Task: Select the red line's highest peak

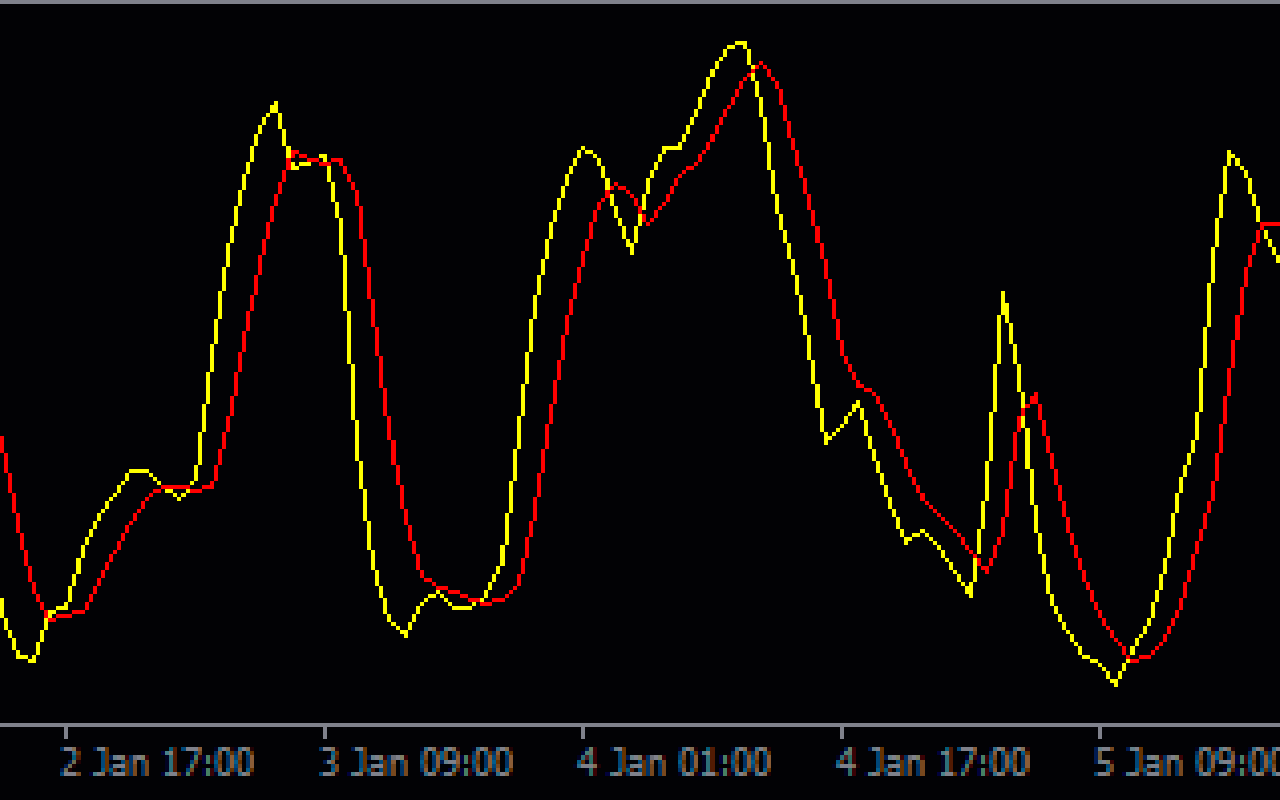Action: click(762, 63)
